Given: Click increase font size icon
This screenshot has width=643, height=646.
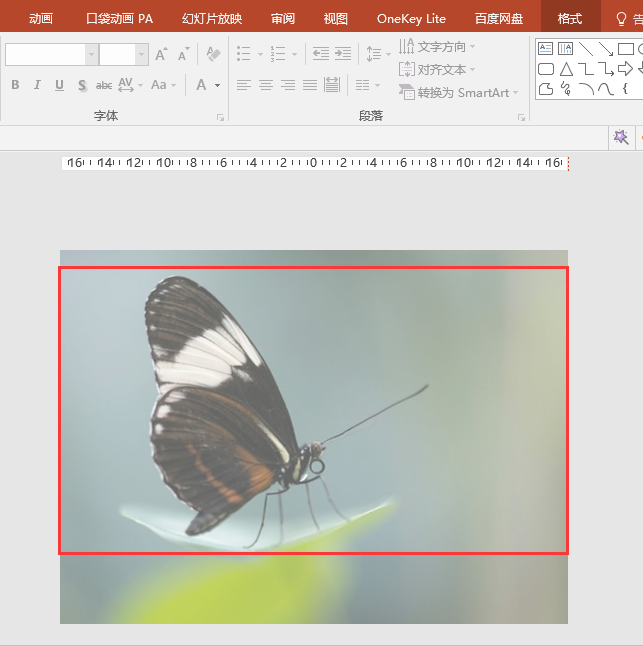Looking at the screenshot, I should (161, 54).
